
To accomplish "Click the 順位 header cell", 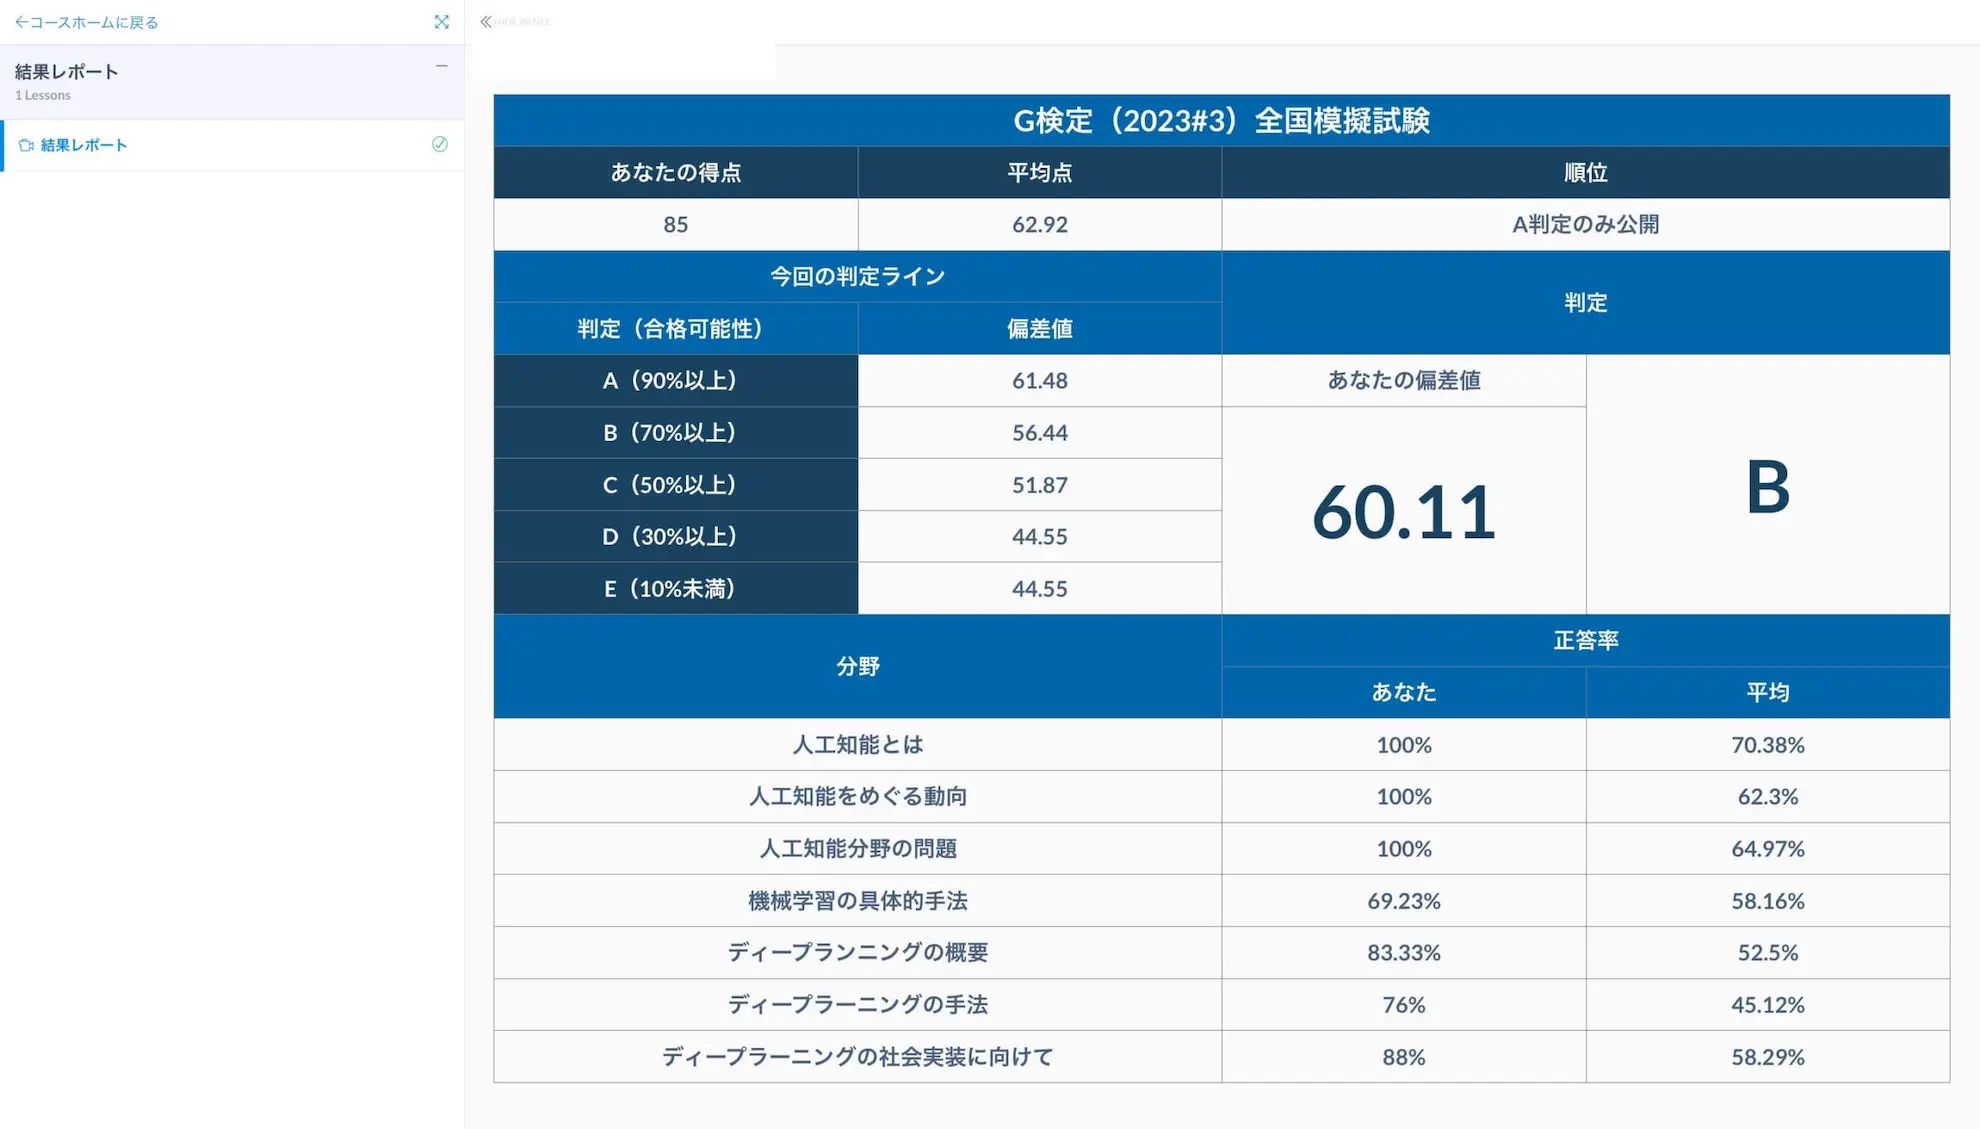I will tap(1586, 172).
